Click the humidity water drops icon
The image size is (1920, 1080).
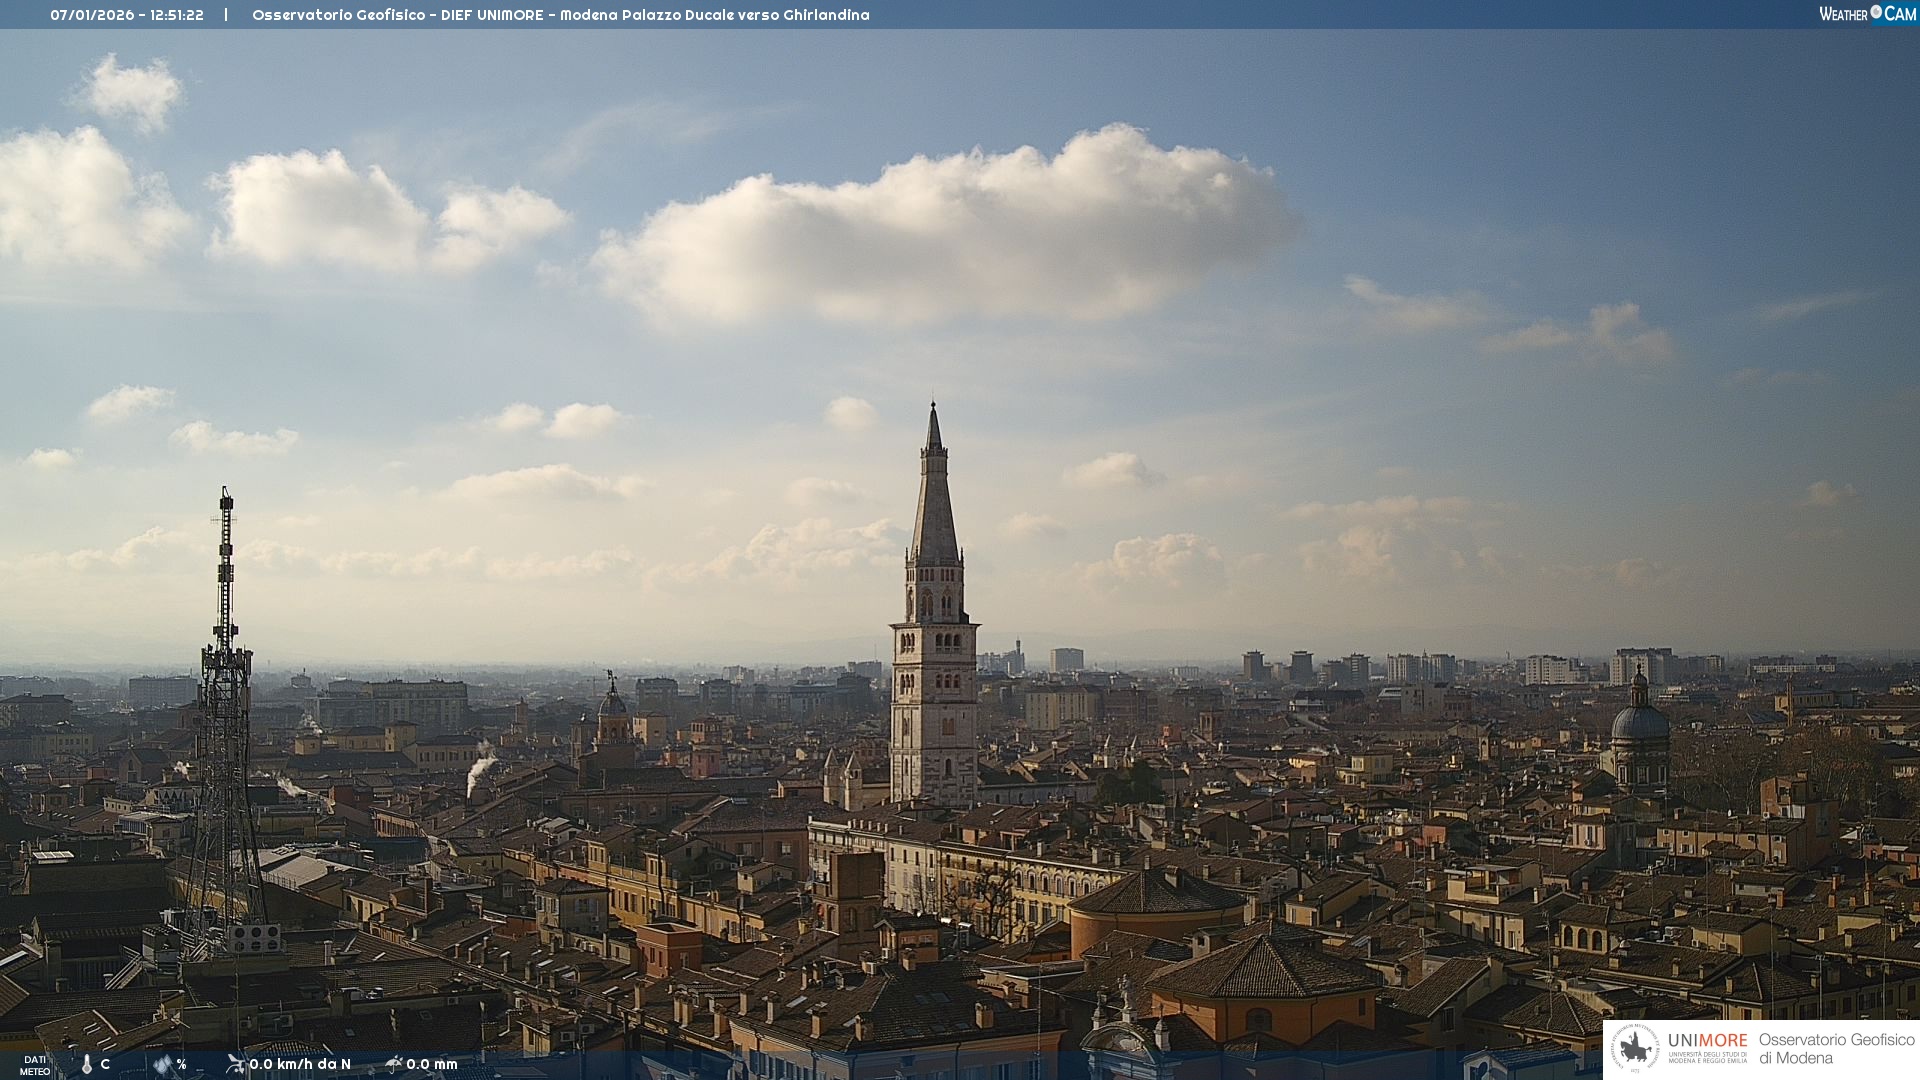click(163, 1065)
